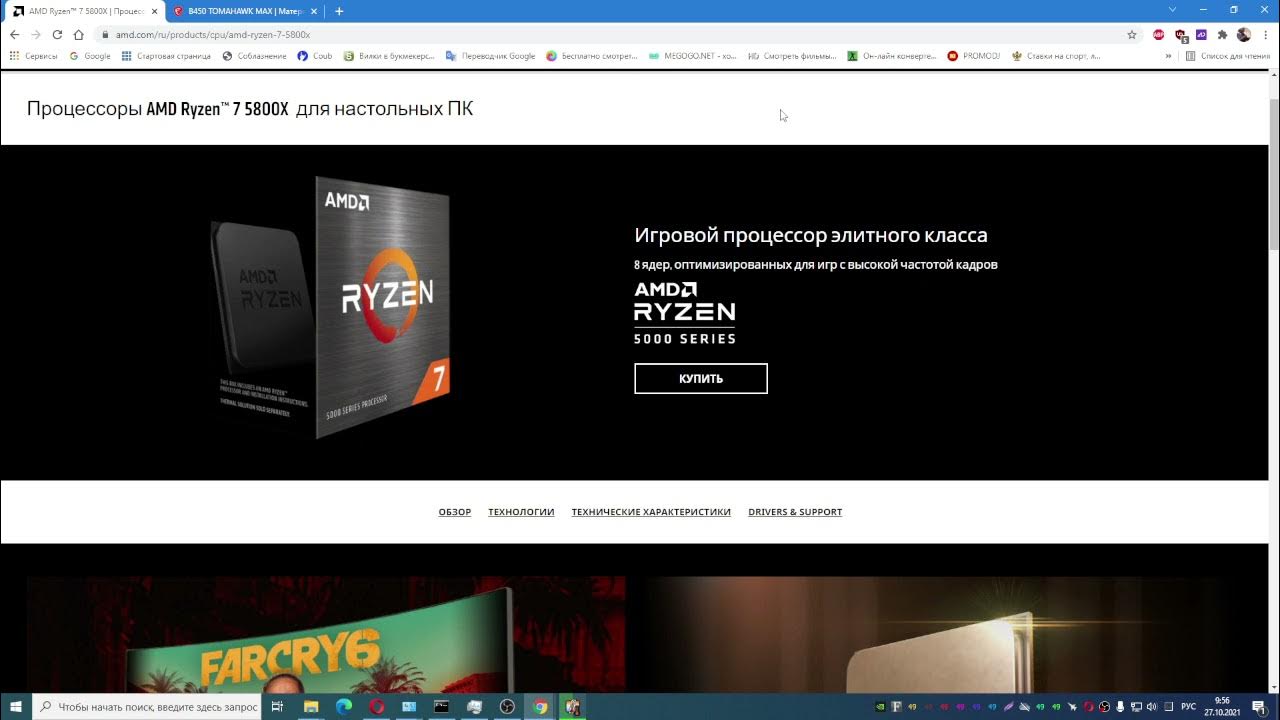Screen dimensions: 1280x720
Task: Go to the DRIVERS & SUPPORT link
Action: pyautogui.click(x=795, y=512)
